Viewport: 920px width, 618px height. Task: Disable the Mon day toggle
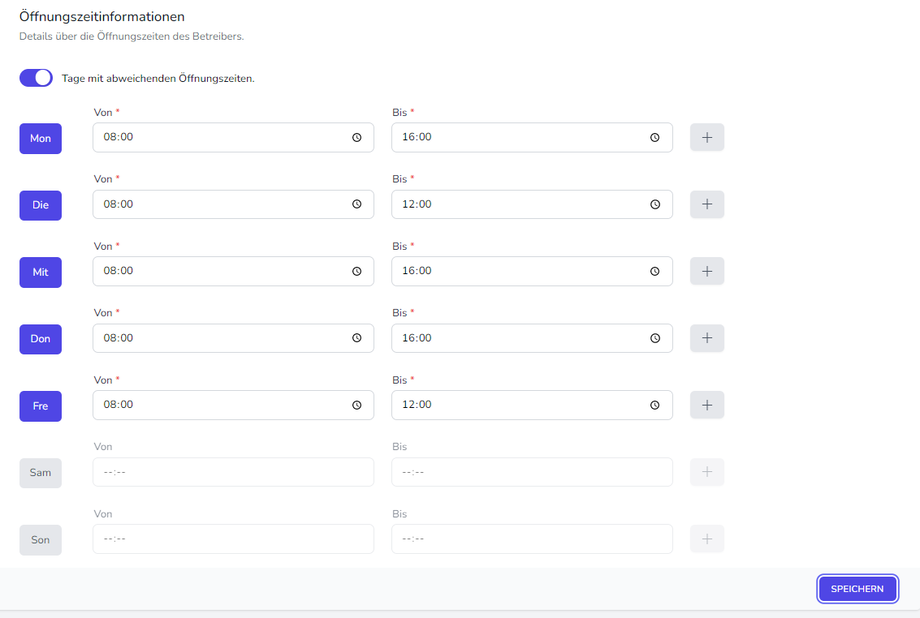(40, 138)
